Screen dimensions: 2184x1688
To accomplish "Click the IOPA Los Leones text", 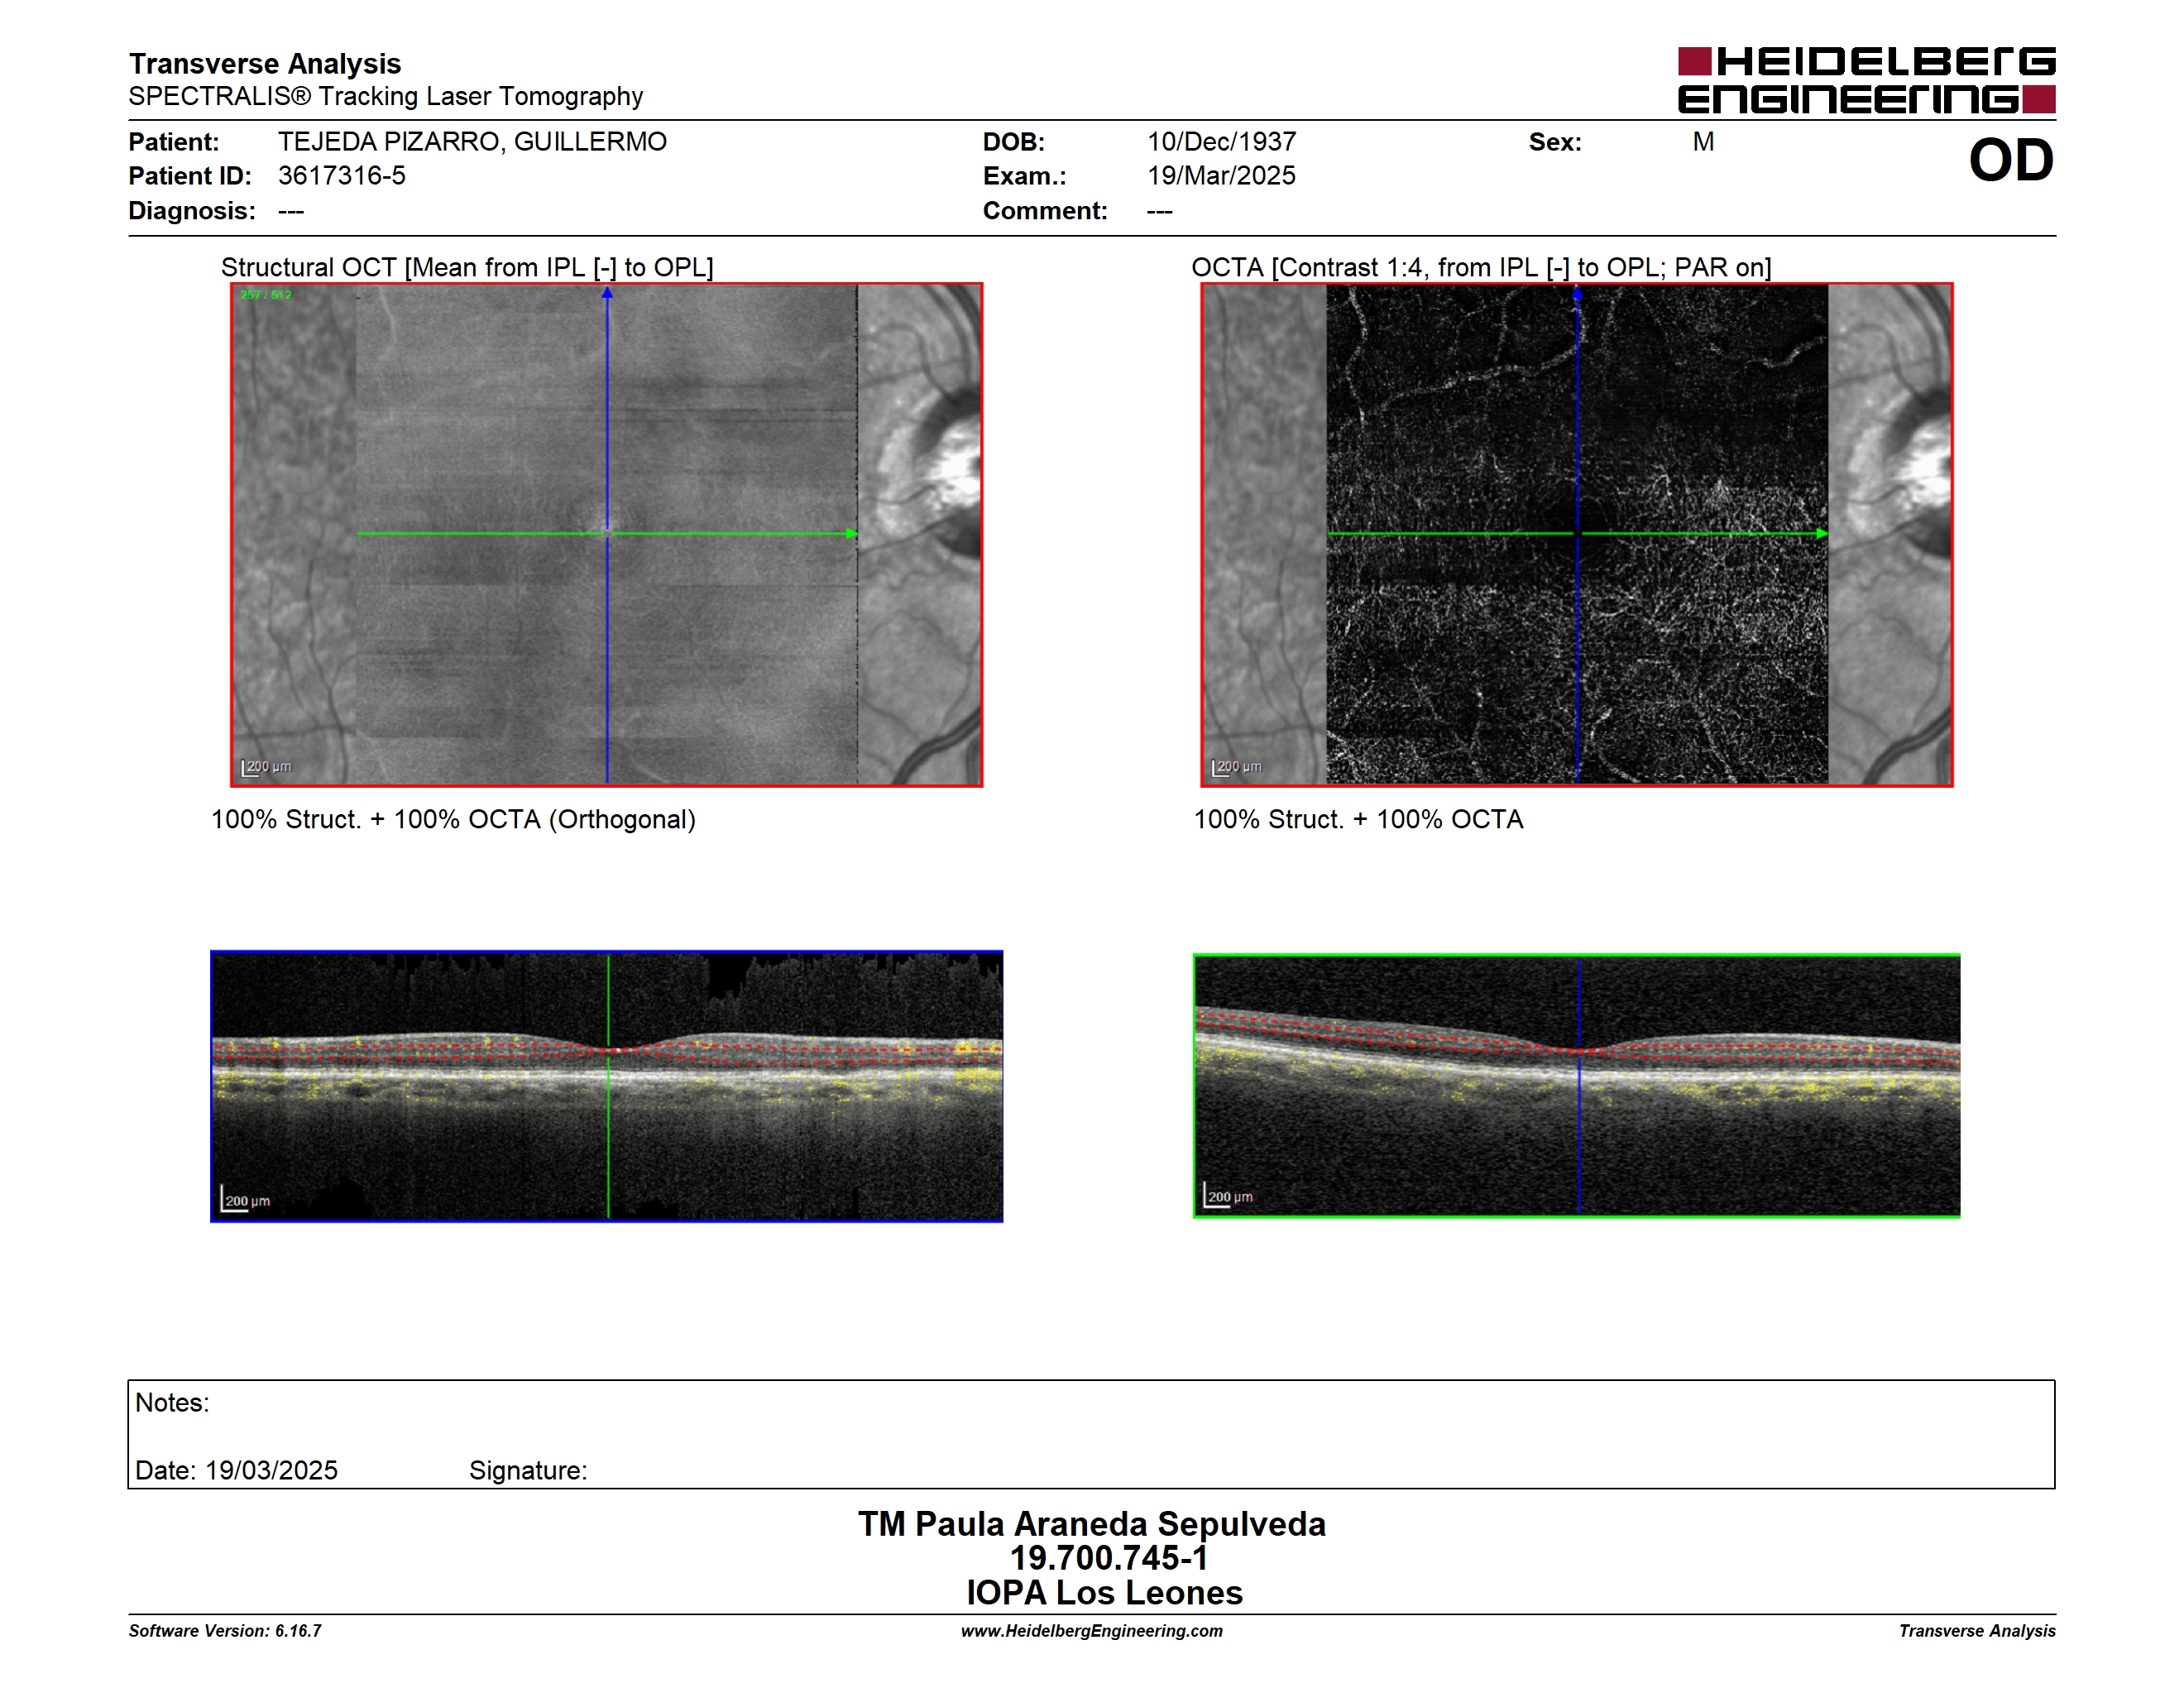I will point(1104,1593).
